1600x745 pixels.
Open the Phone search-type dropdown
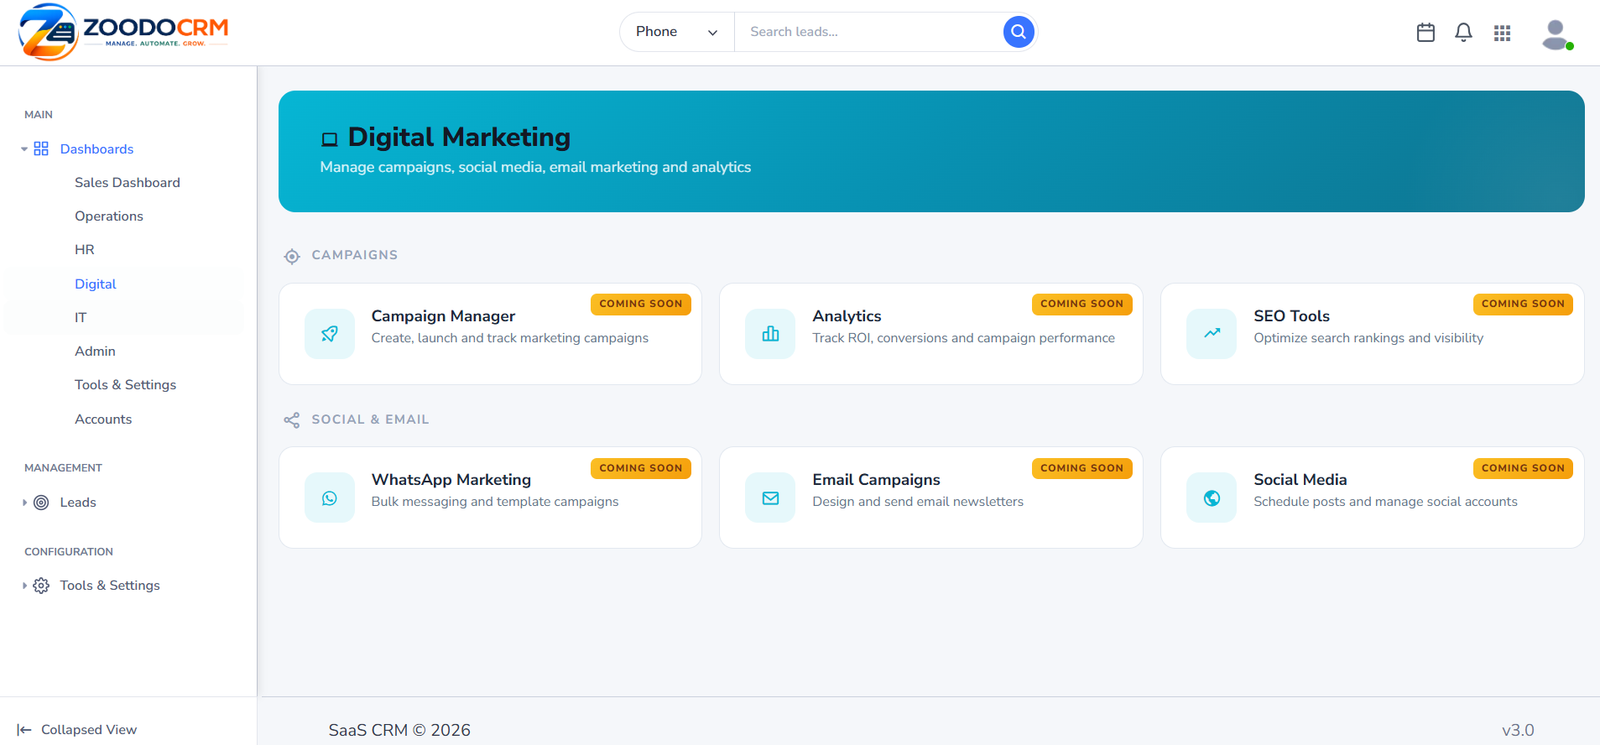click(x=677, y=32)
